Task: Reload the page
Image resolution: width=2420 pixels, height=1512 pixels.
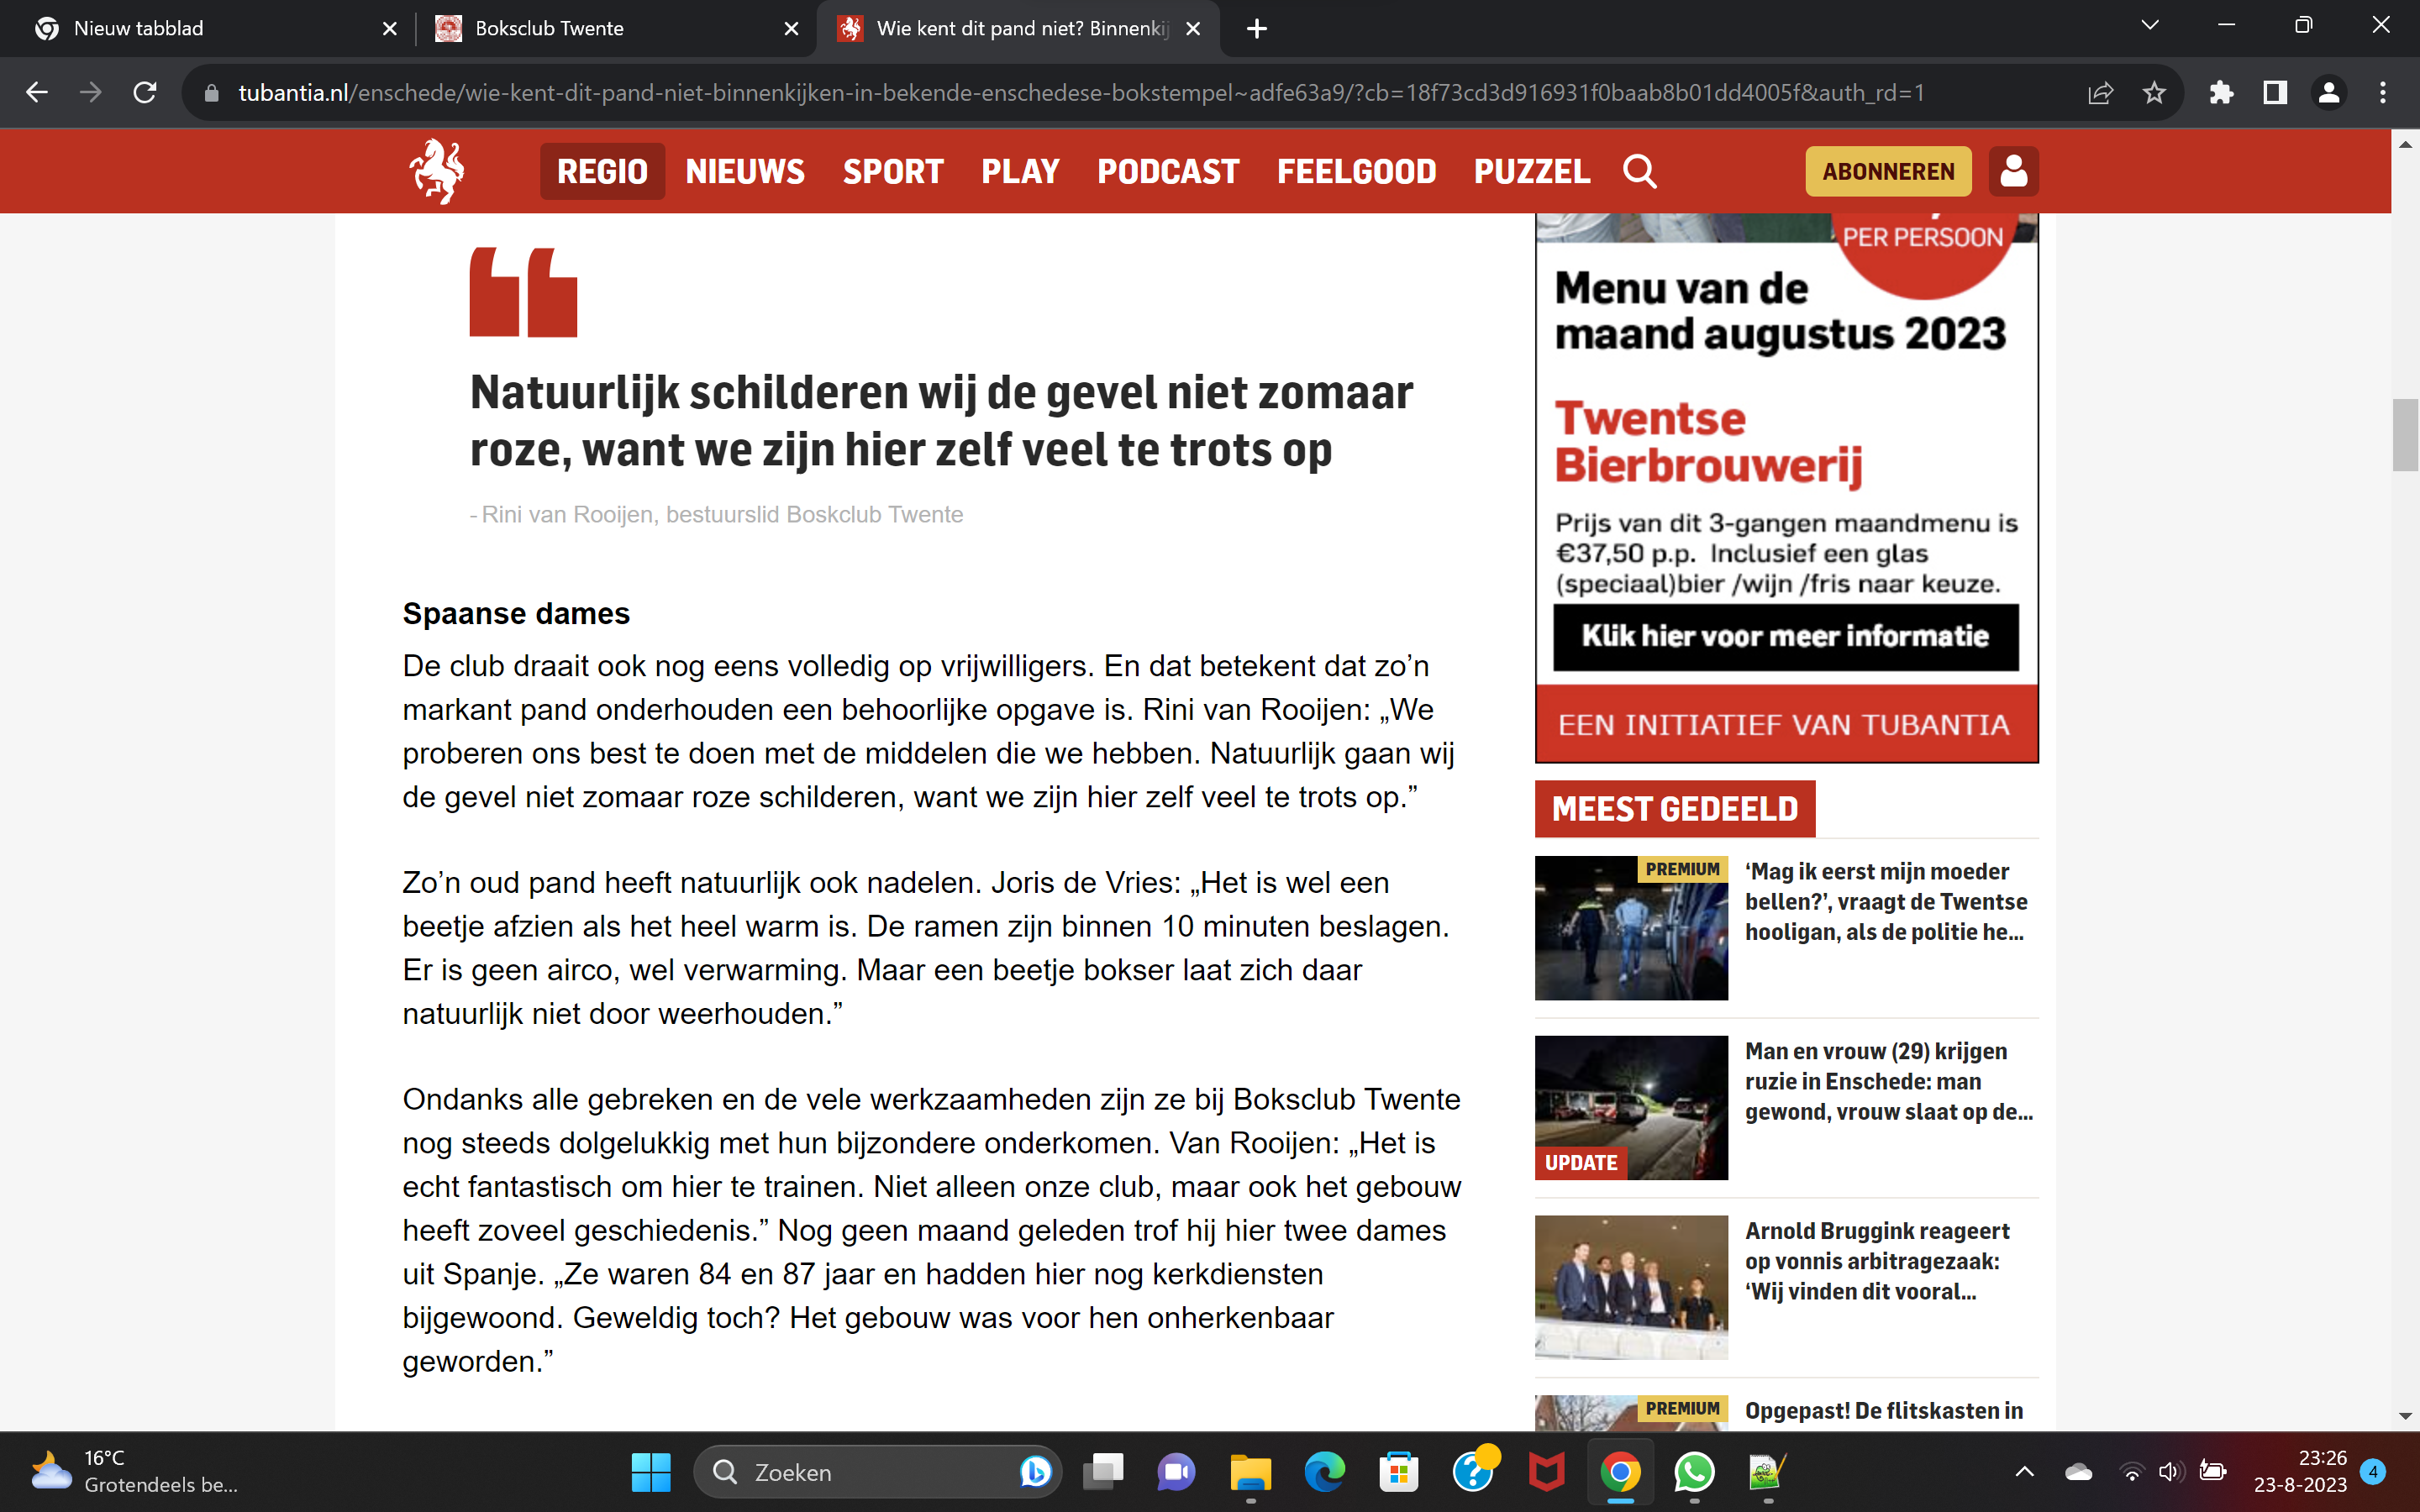Action: coord(145,93)
